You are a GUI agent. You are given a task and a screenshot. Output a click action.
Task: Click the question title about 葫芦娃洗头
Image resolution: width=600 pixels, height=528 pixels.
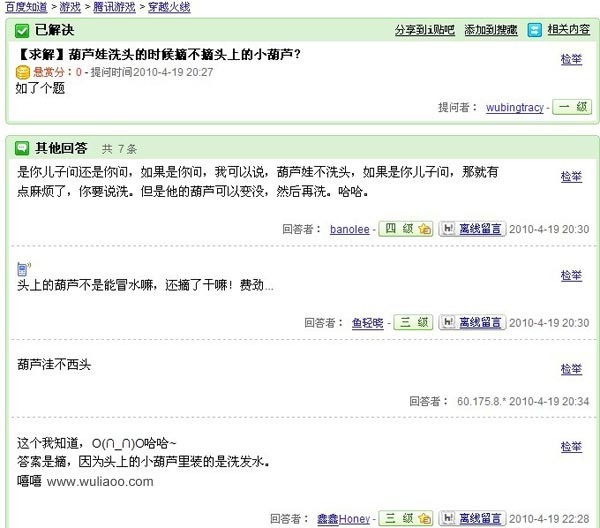[x=159, y=55]
